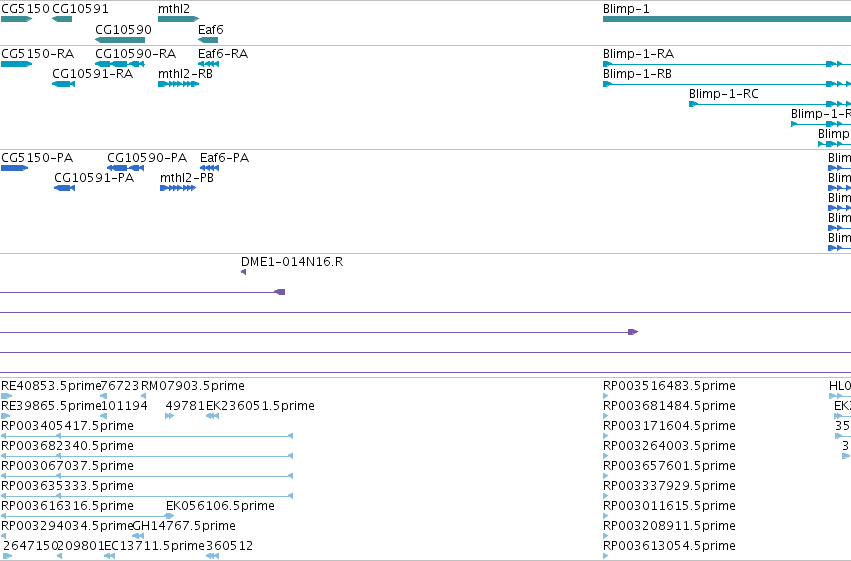The width and height of the screenshot is (851, 561).
Task: Click the DME1-014N16.R marker arrow
Action: pos(244,272)
